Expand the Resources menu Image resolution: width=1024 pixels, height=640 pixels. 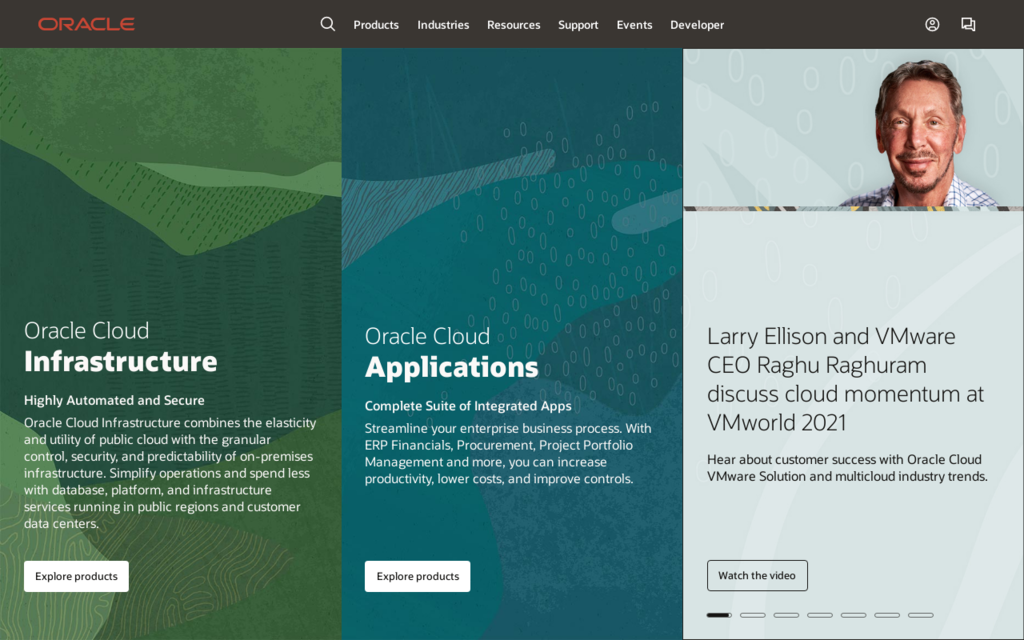tap(513, 25)
